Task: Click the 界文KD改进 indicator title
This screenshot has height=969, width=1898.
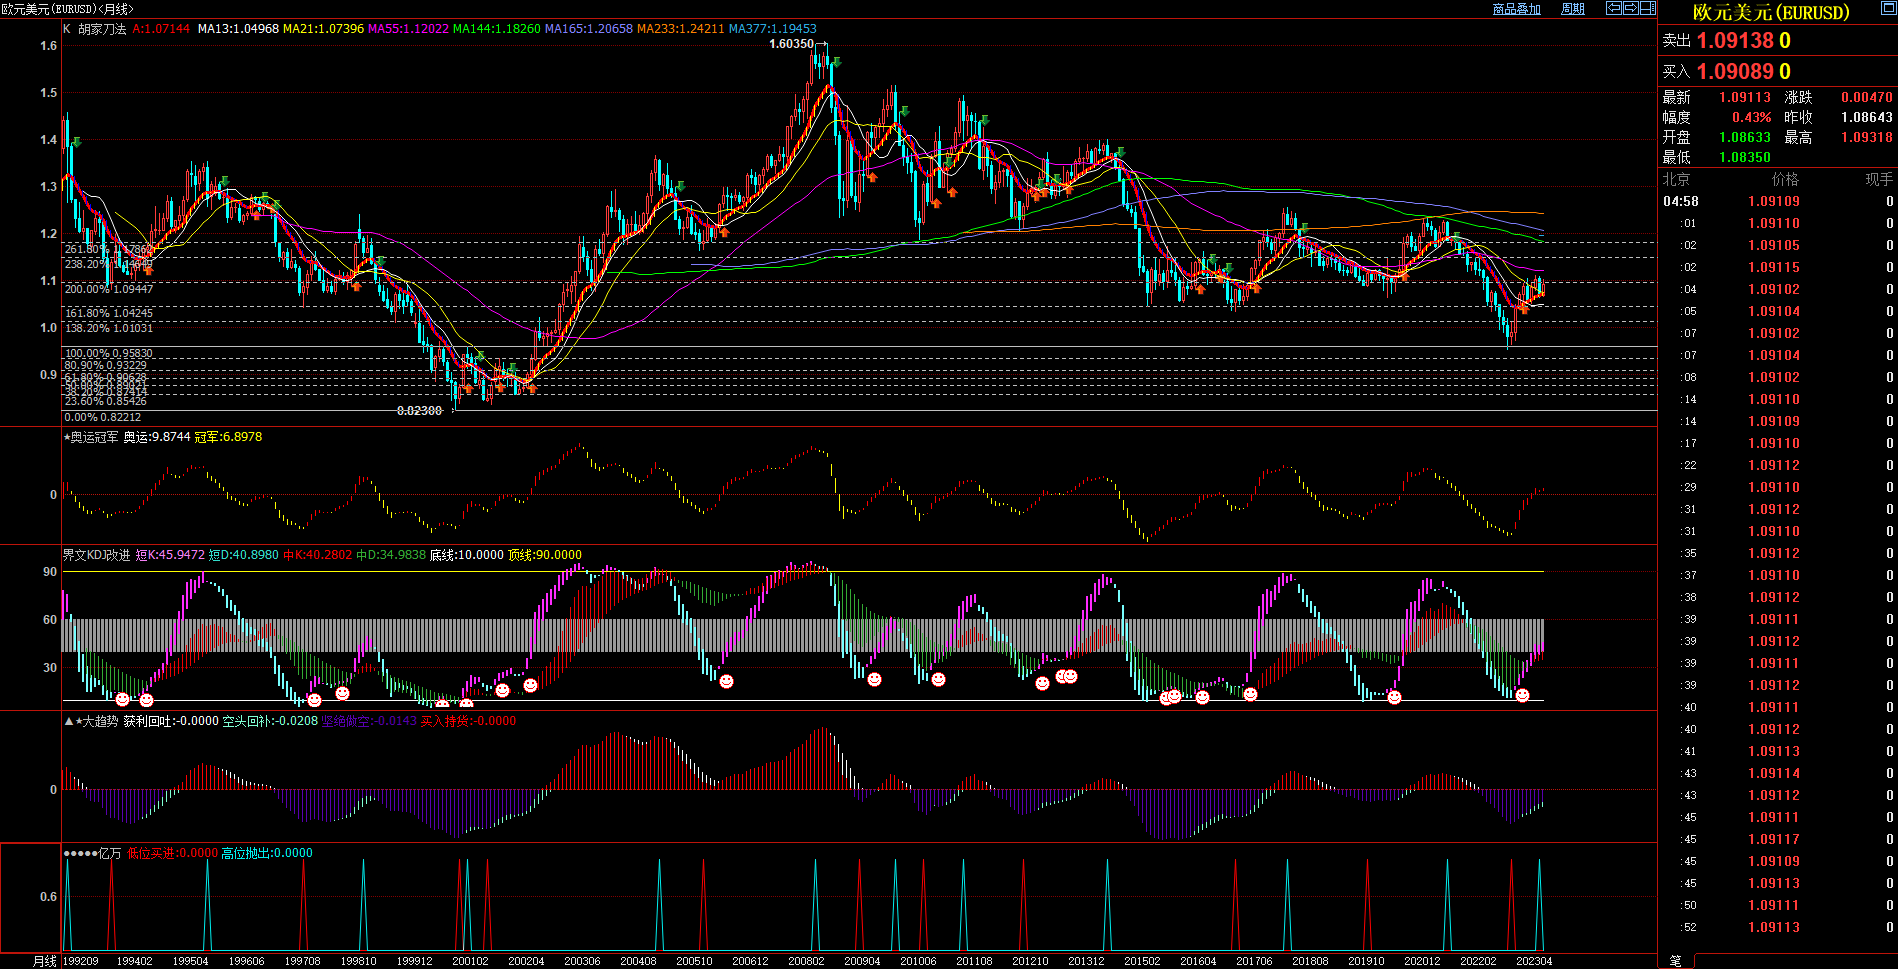Action: 97,555
